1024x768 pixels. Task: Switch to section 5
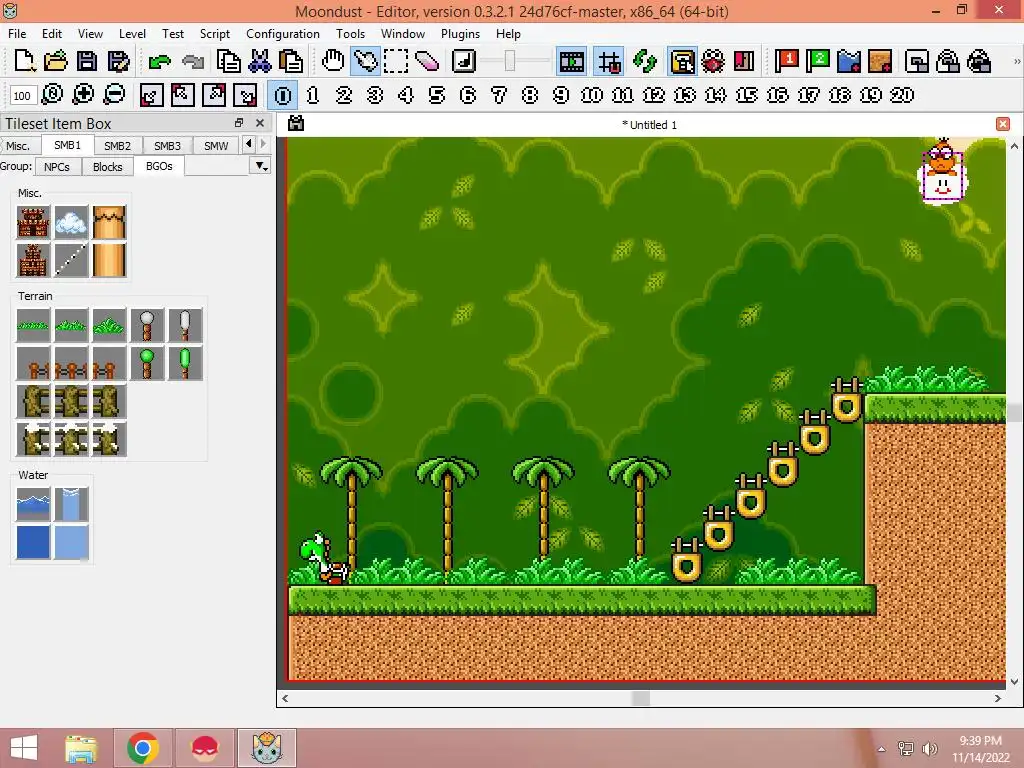click(x=437, y=95)
